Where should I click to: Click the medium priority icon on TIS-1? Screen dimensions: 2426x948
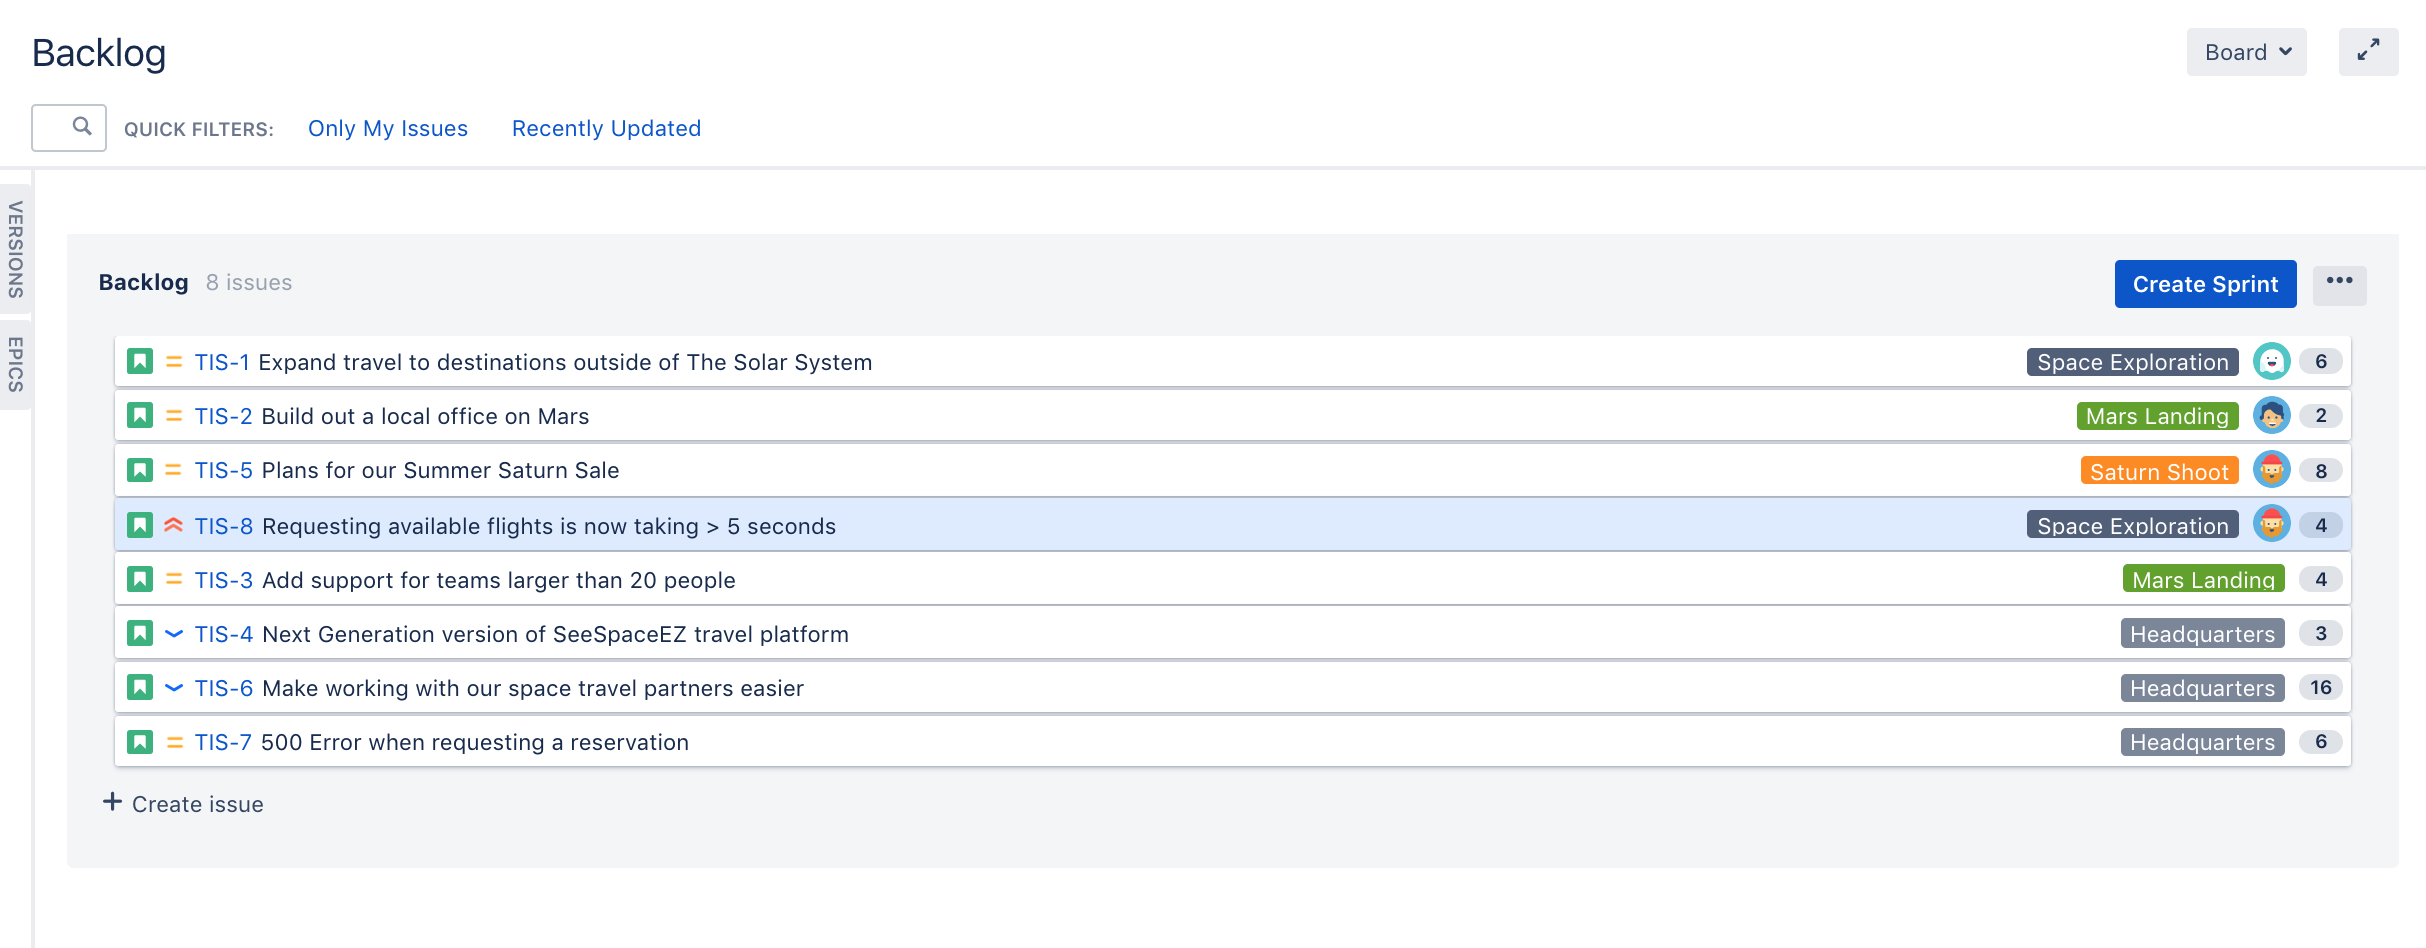click(x=174, y=362)
